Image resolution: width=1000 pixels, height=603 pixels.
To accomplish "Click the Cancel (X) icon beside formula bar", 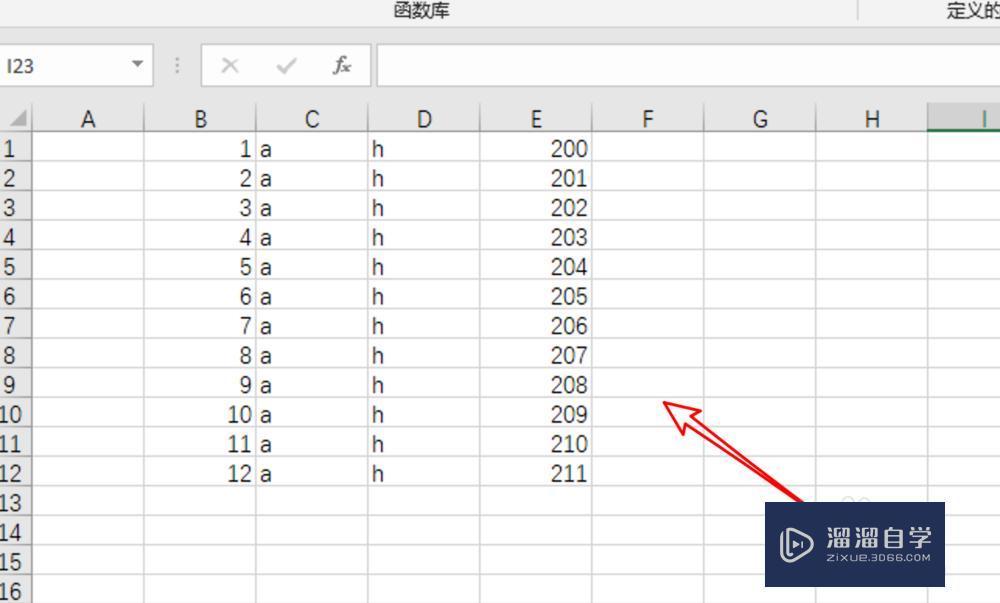I will coord(230,66).
